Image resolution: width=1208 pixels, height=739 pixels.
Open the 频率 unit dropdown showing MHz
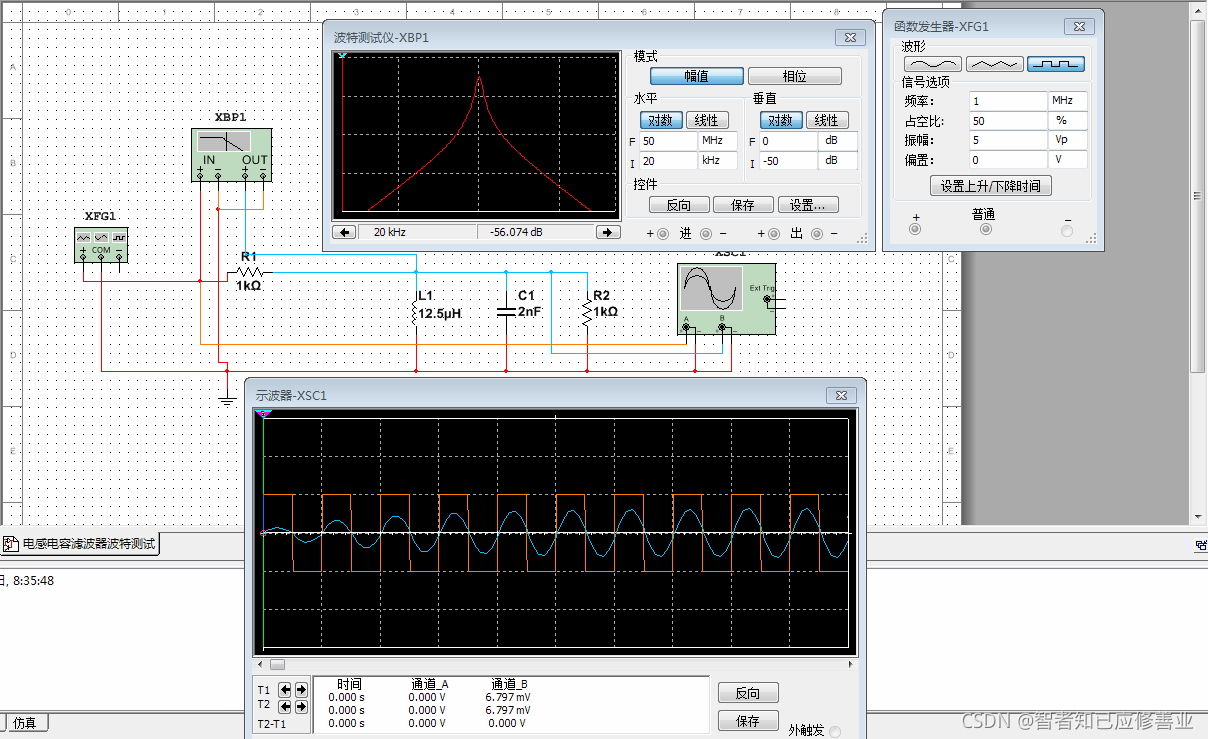(x=1068, y=101)
